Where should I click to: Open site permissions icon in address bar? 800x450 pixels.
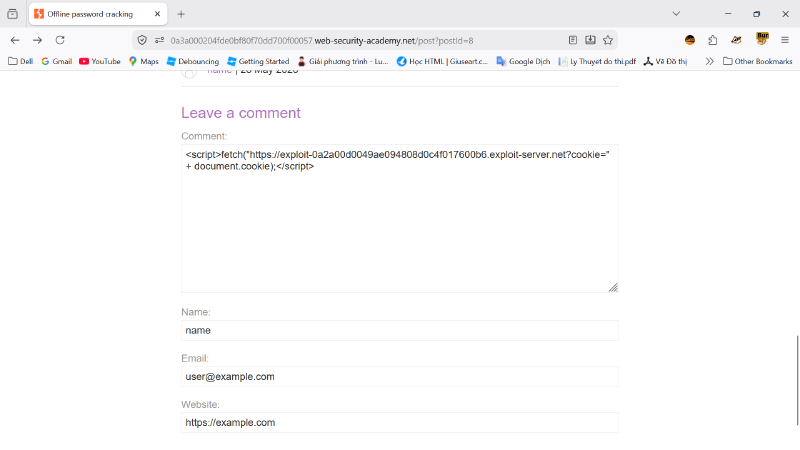(160, 40)
